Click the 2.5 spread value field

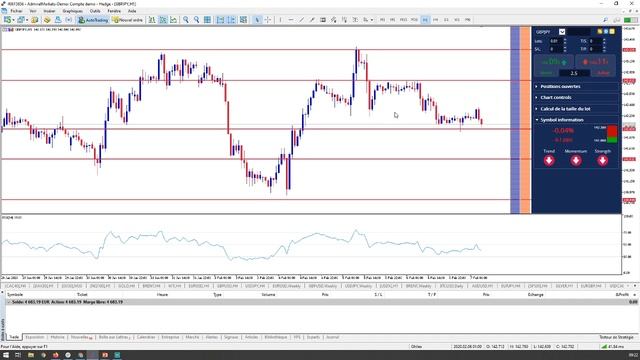click(x=574, y=73)
